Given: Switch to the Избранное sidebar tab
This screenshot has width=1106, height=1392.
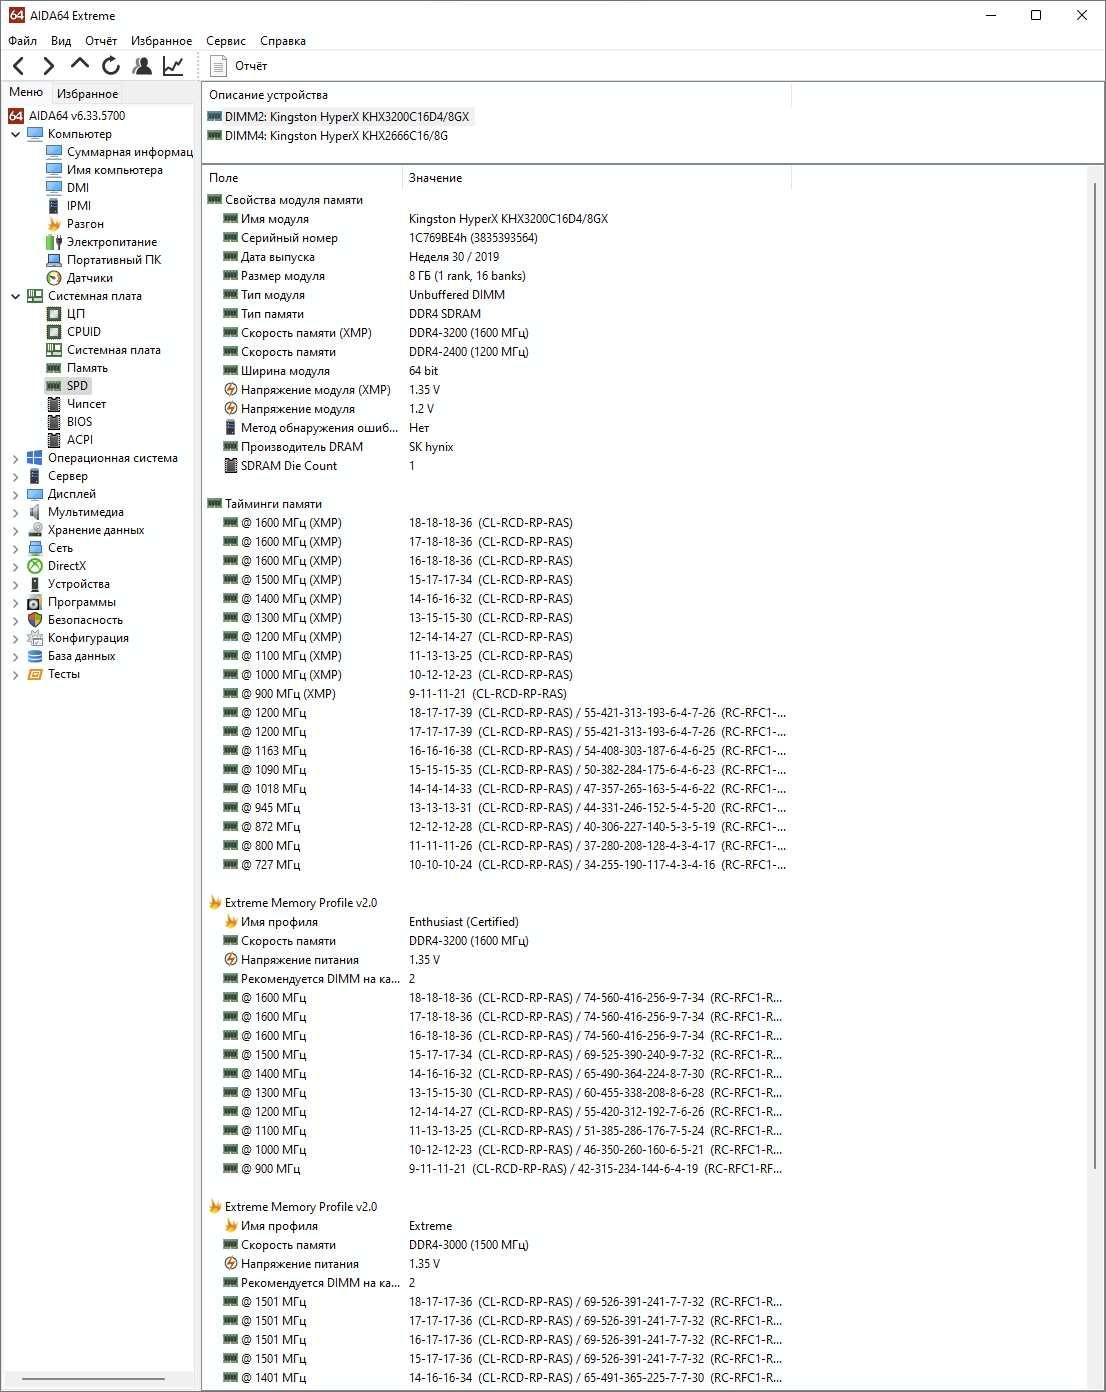Looking at the screenshot, I should tap(87, 93).
